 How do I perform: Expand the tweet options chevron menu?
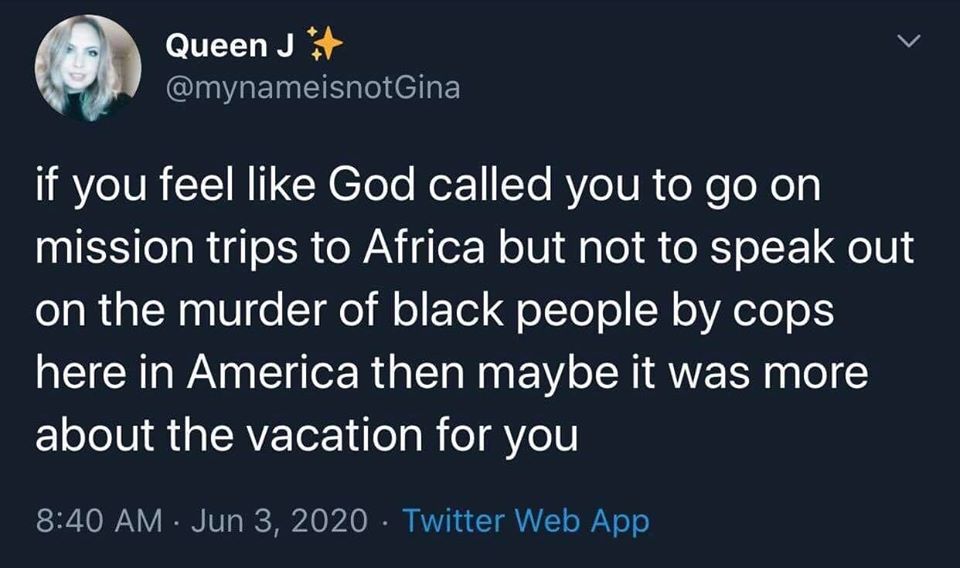907,44
